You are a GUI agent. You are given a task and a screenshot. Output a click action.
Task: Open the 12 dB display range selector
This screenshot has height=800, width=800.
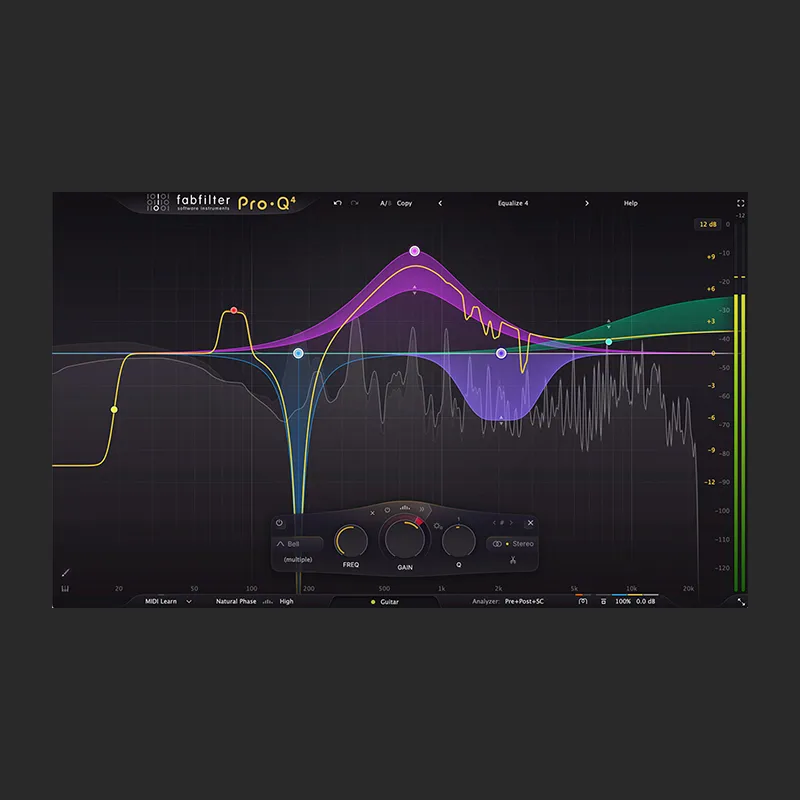pos(708,224)
